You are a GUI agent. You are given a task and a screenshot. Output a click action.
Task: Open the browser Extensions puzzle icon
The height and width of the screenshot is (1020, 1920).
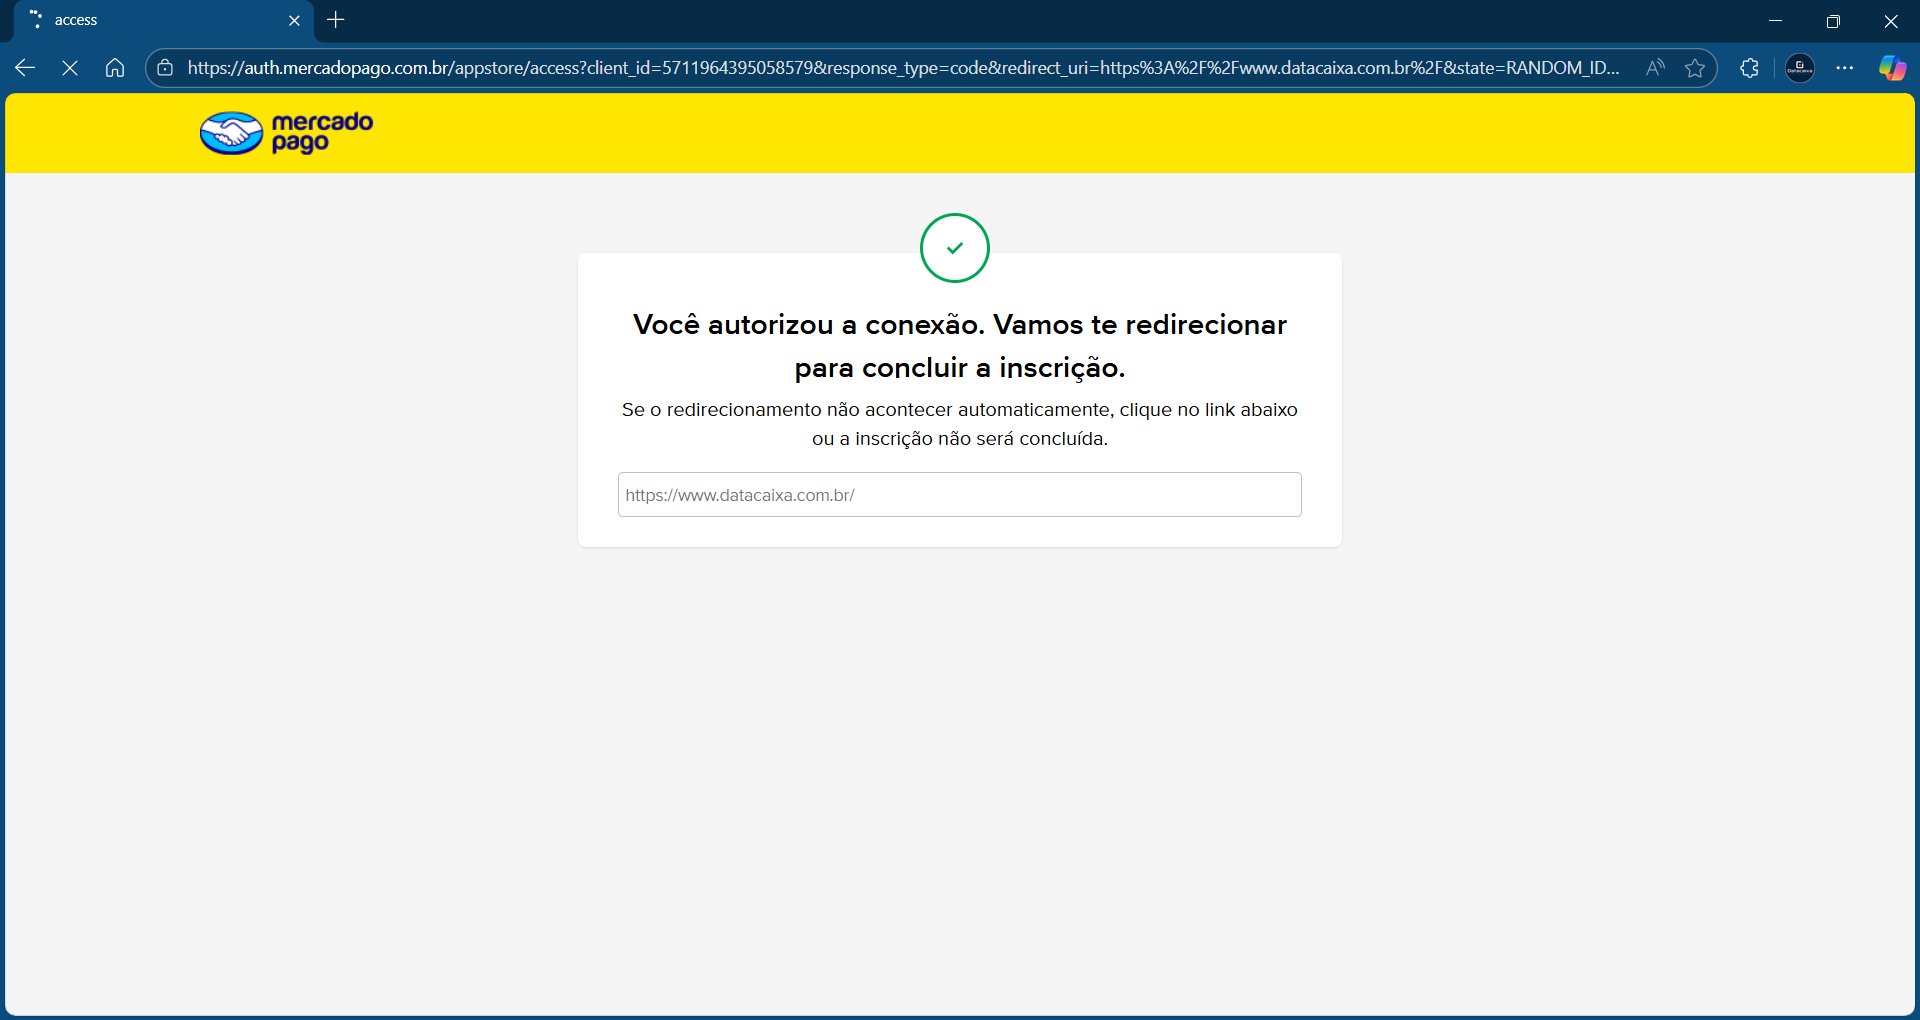[1749, 68]
